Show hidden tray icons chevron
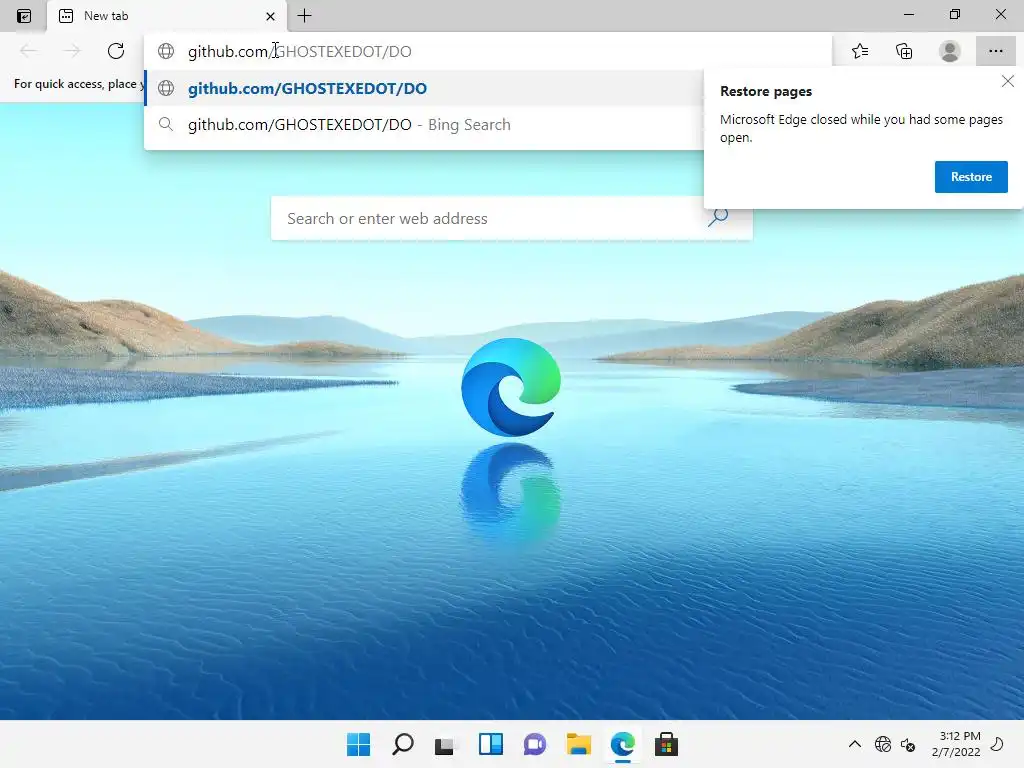 point(854,744)
